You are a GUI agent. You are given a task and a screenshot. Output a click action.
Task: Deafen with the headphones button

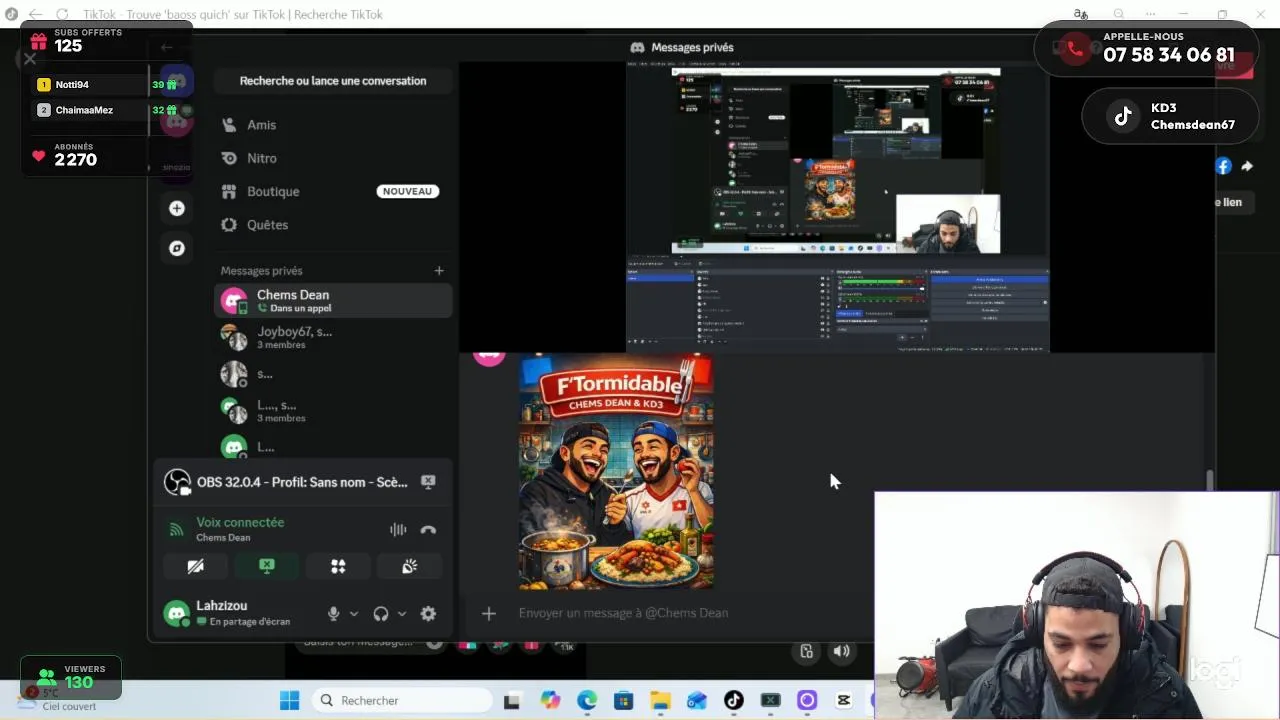381,614
